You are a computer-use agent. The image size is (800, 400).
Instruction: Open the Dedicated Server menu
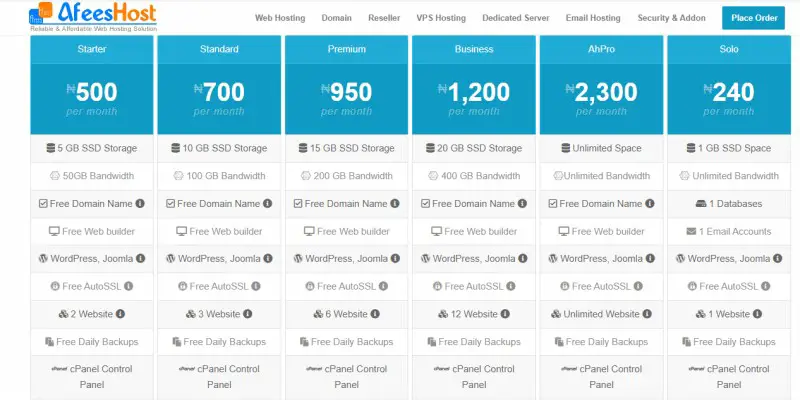click(516, 18)
